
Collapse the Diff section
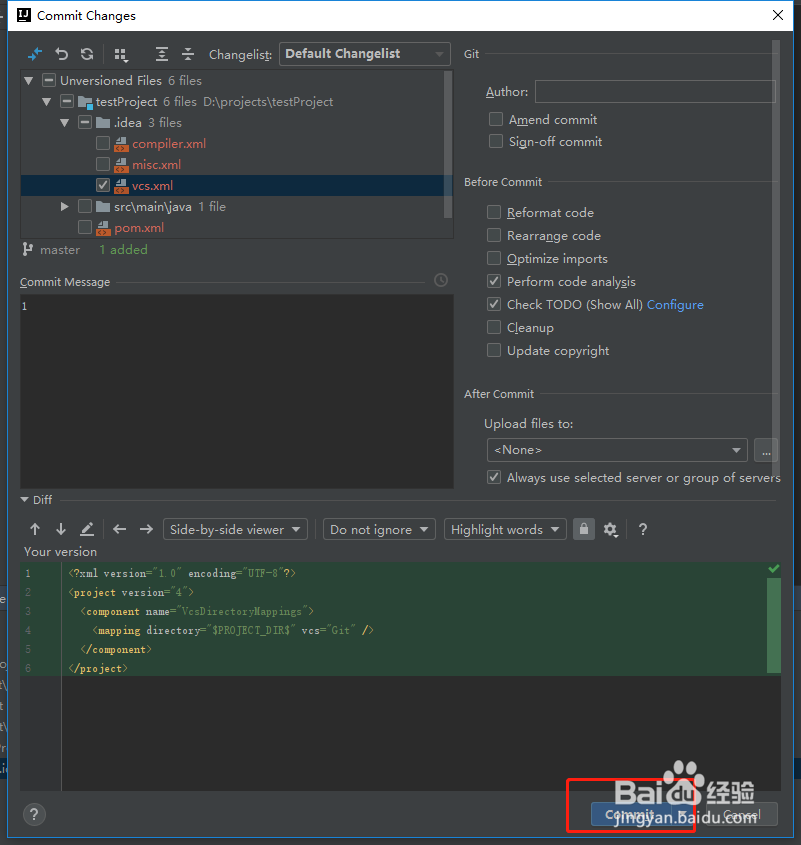24,500
